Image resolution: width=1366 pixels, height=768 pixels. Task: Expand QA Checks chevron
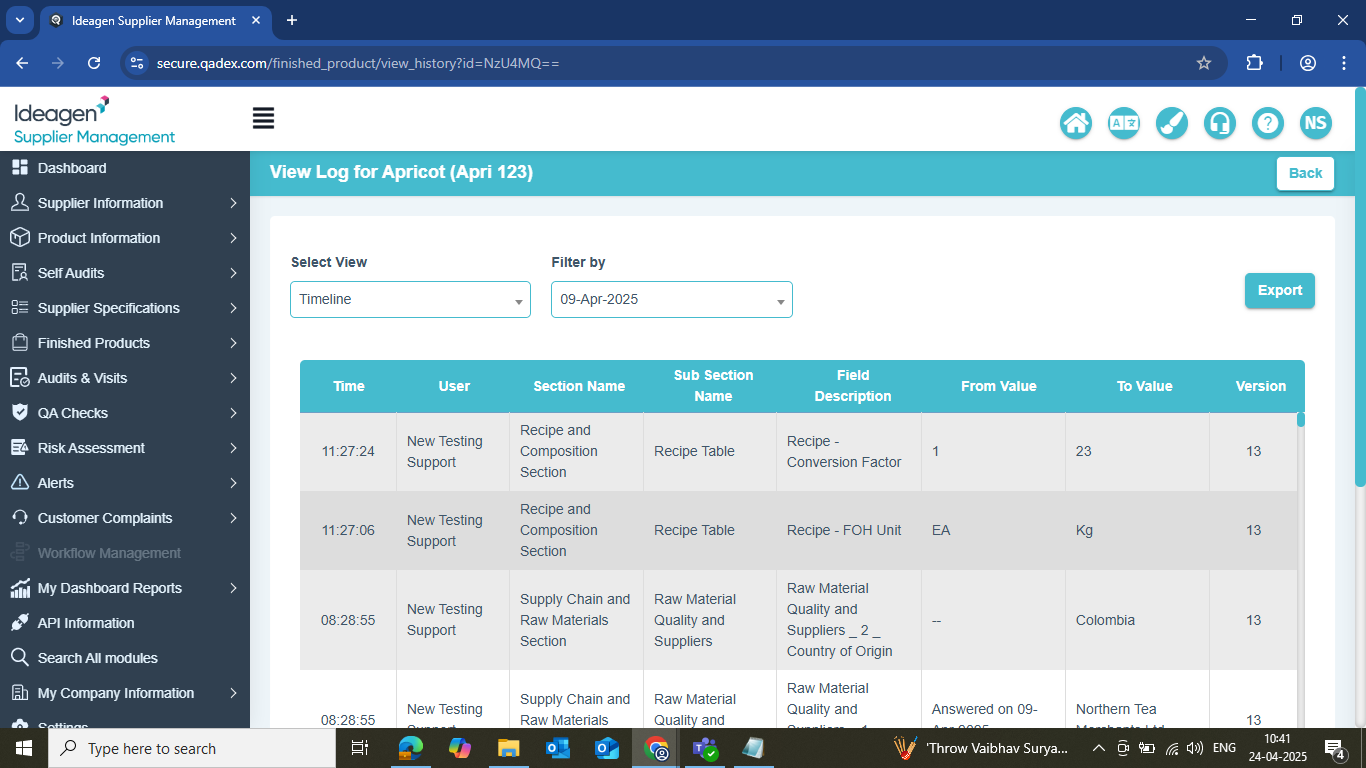(233, 413)
